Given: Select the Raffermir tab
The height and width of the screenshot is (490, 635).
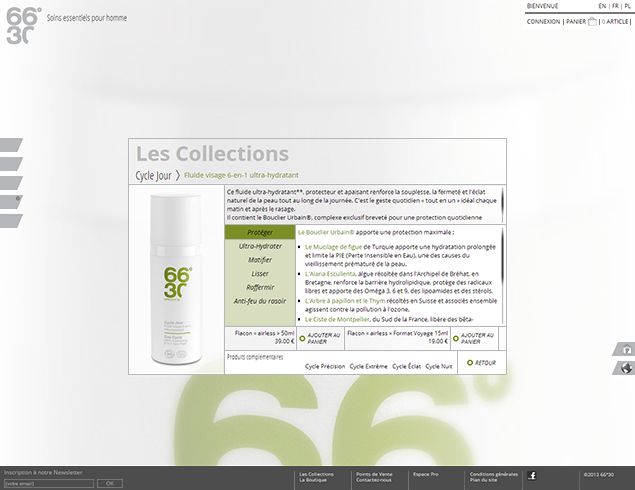Looking at the screenshot, I should [260, 288].
